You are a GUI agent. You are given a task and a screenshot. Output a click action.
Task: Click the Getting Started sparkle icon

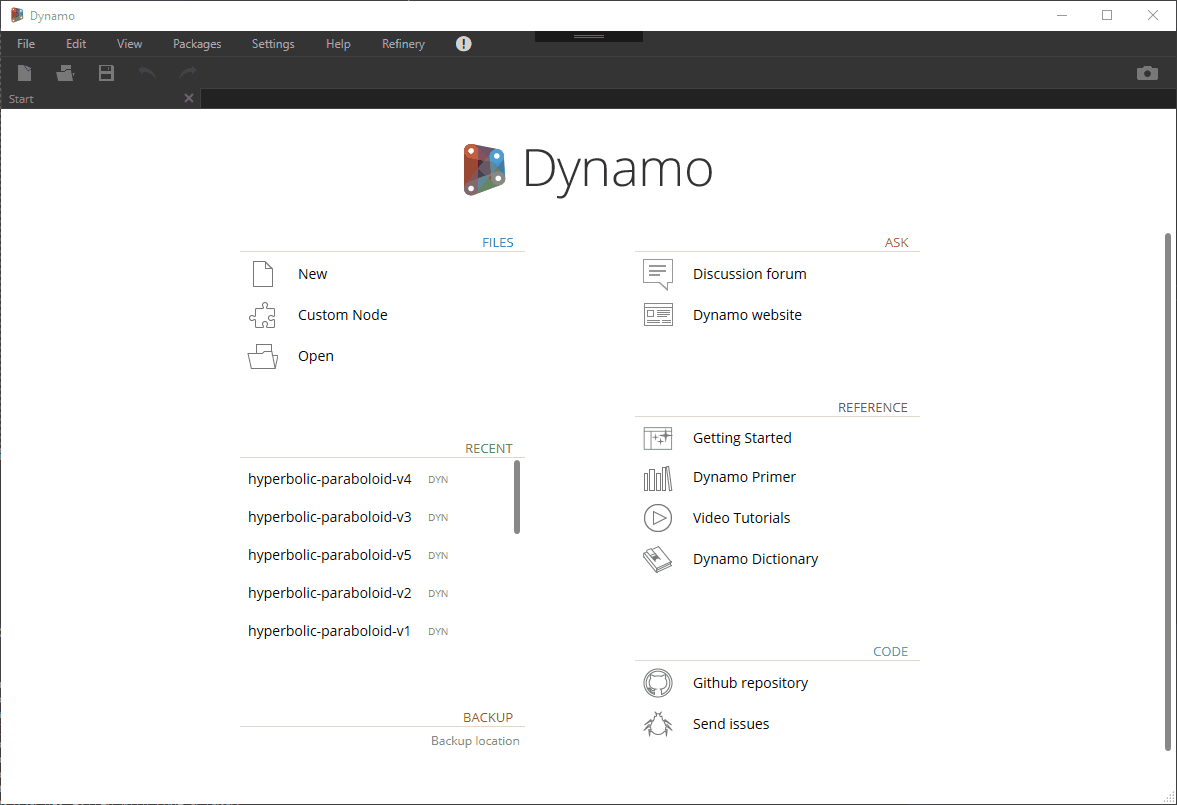658,438
